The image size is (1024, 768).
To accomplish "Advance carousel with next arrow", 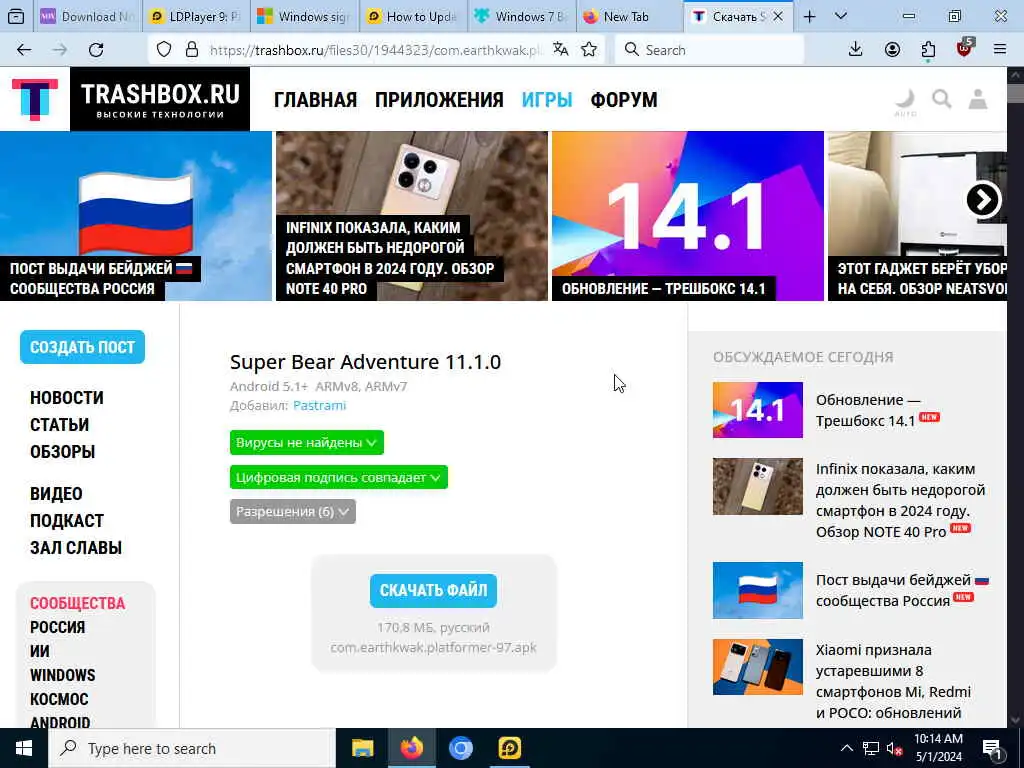I will coord(984,200).
